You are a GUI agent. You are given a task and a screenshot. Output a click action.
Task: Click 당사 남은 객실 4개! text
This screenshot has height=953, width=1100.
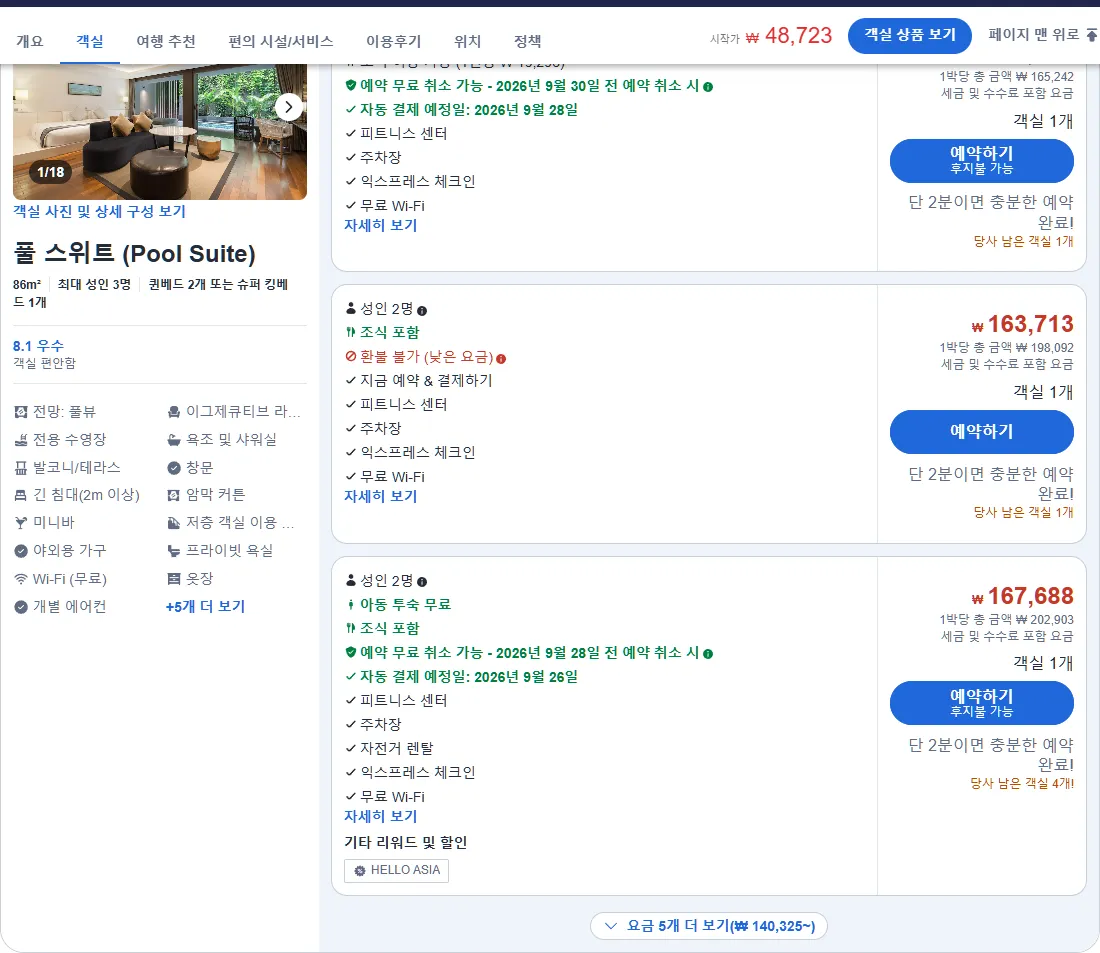(x=1021, y=783)
